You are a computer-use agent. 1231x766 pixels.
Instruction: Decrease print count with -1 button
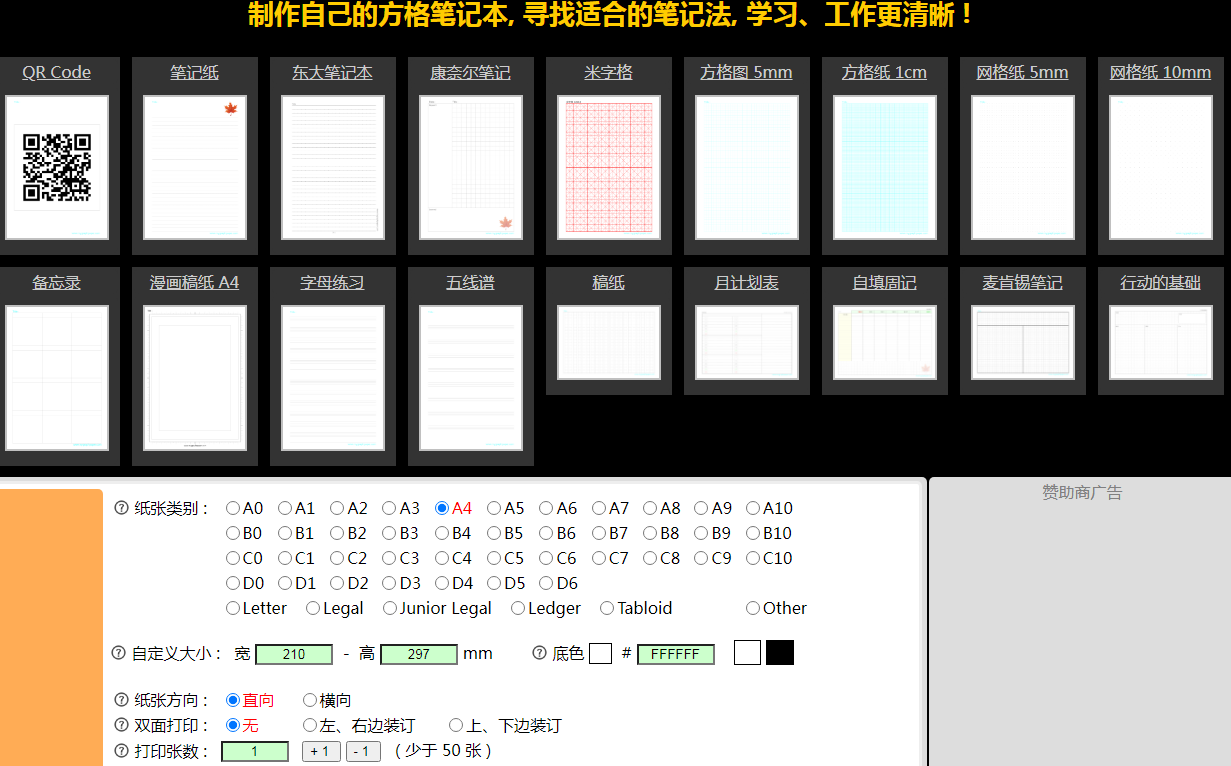(x=363, y=752)
